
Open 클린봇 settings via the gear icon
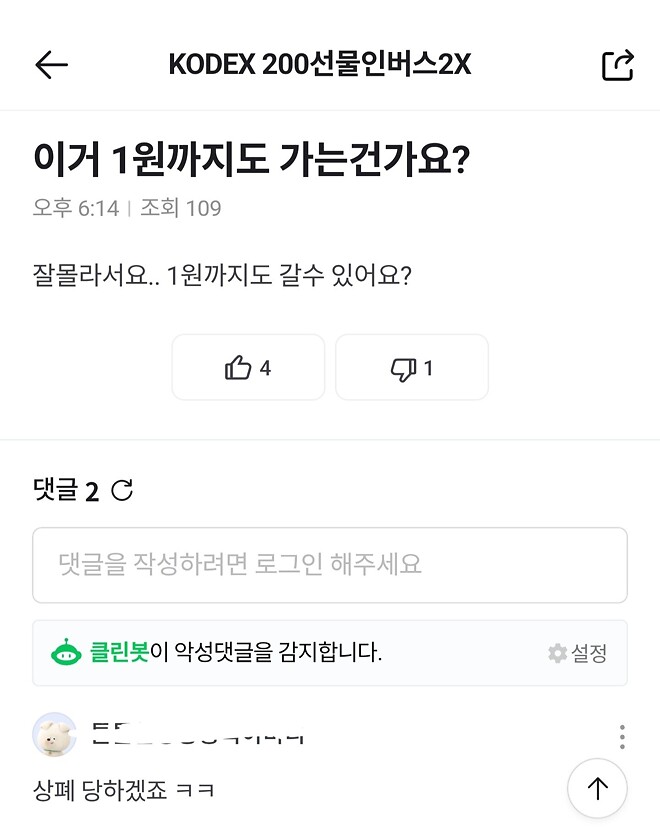click(x=557, y=653)
